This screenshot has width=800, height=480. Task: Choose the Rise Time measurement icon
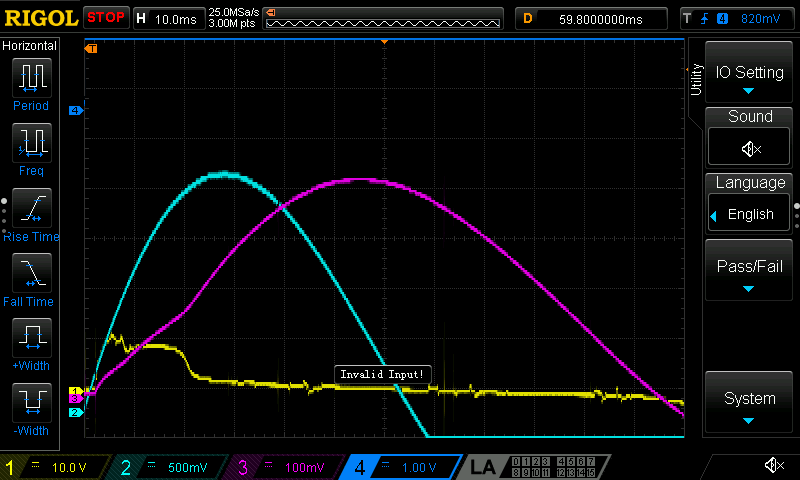(30, 208)
